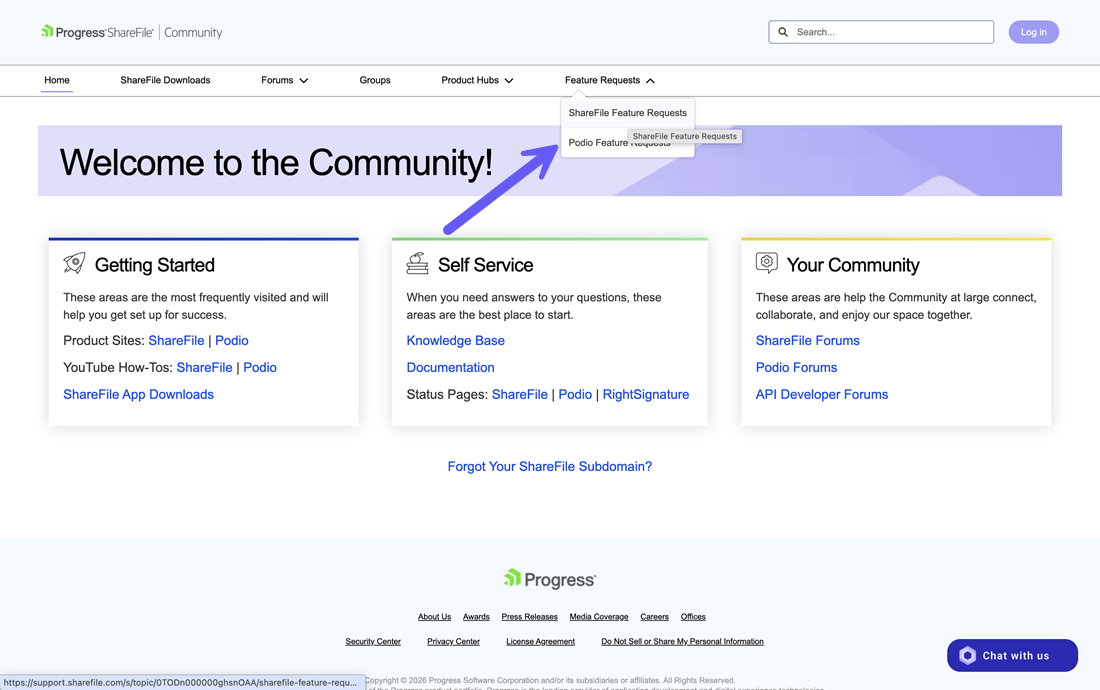
Task: Open Podio link beside Product Sites
Action: point(232,340)
